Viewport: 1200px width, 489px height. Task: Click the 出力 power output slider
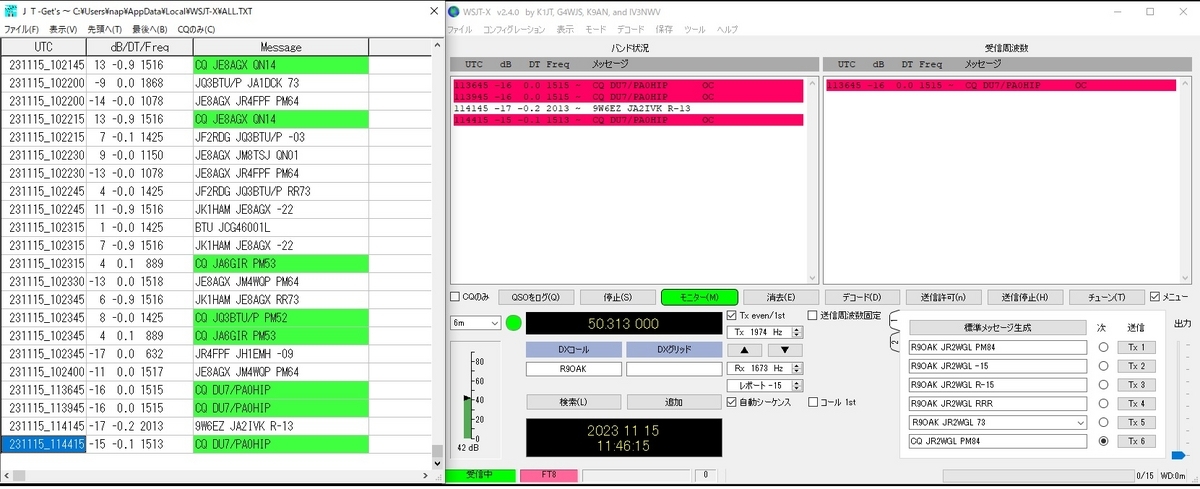pos(1179,400)
